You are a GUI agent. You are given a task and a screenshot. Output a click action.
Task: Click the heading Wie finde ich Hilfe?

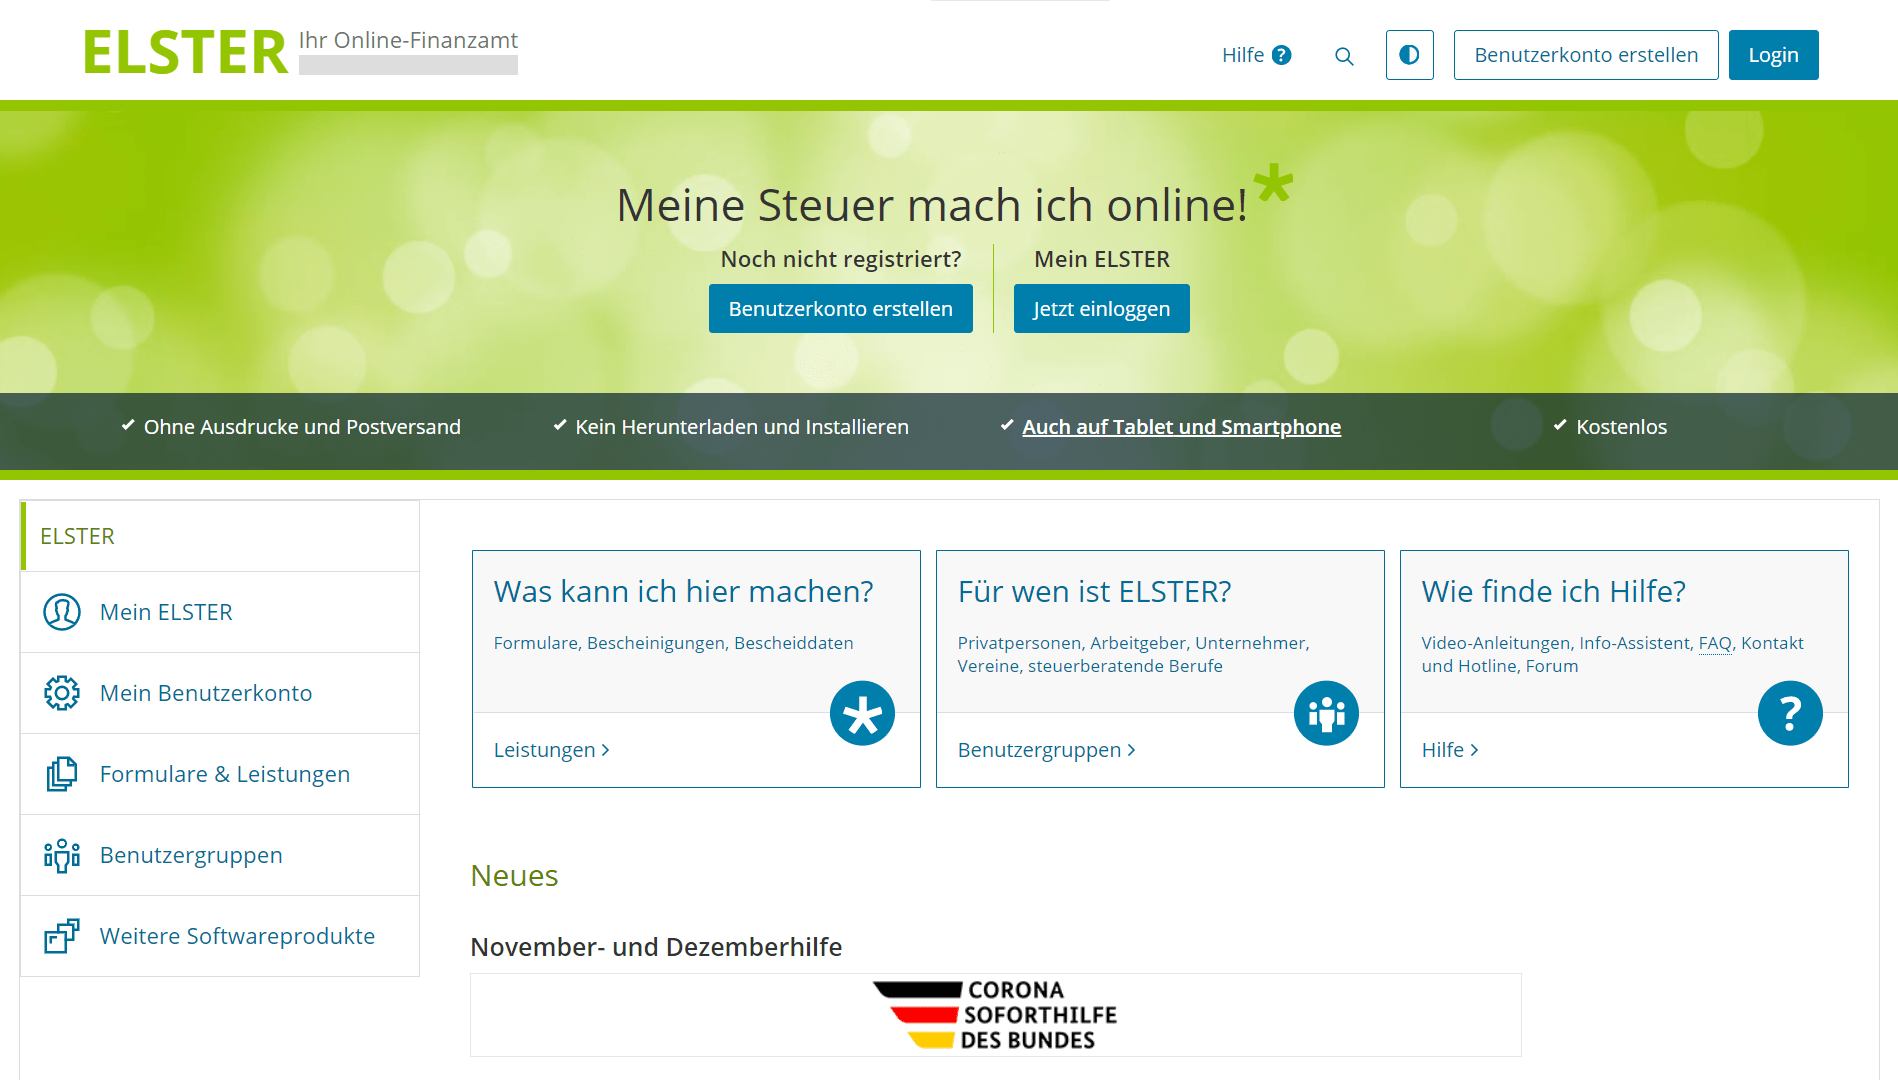tap(1554, 591)
